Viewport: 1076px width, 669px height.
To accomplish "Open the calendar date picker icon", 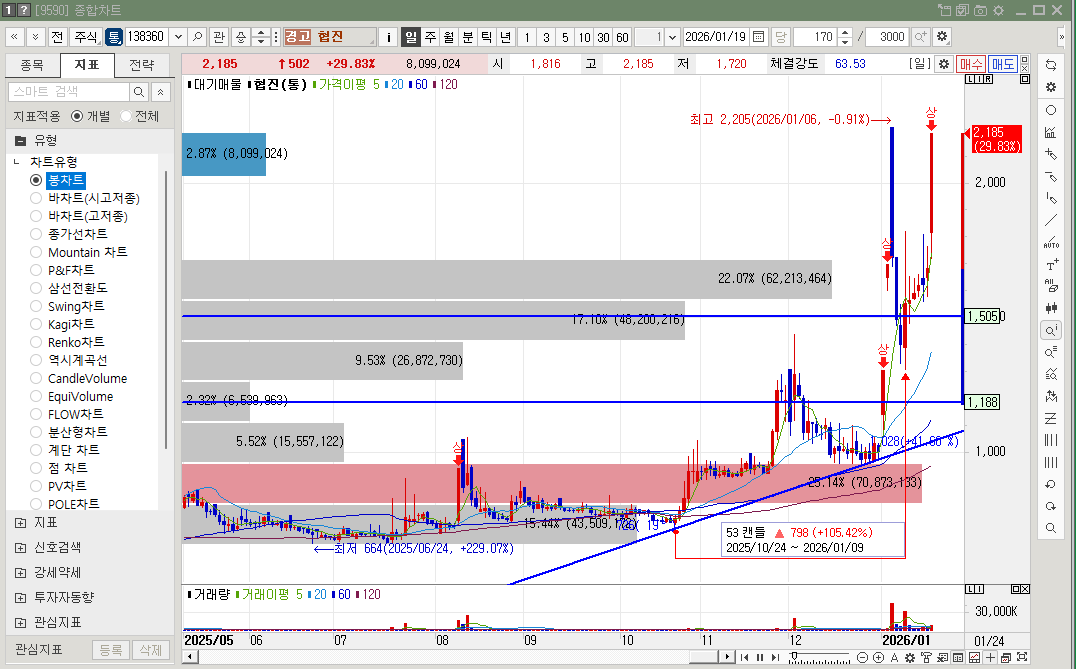I will click(758, 37).
